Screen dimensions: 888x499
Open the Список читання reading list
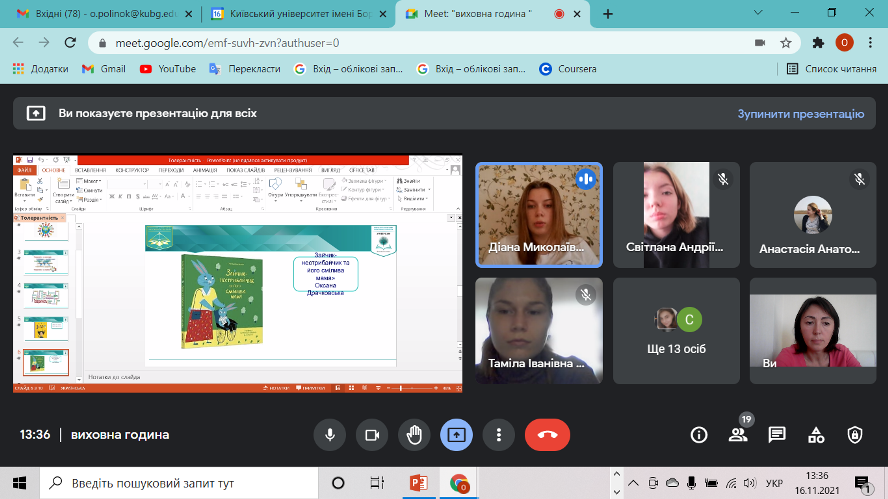pos(832,69)
